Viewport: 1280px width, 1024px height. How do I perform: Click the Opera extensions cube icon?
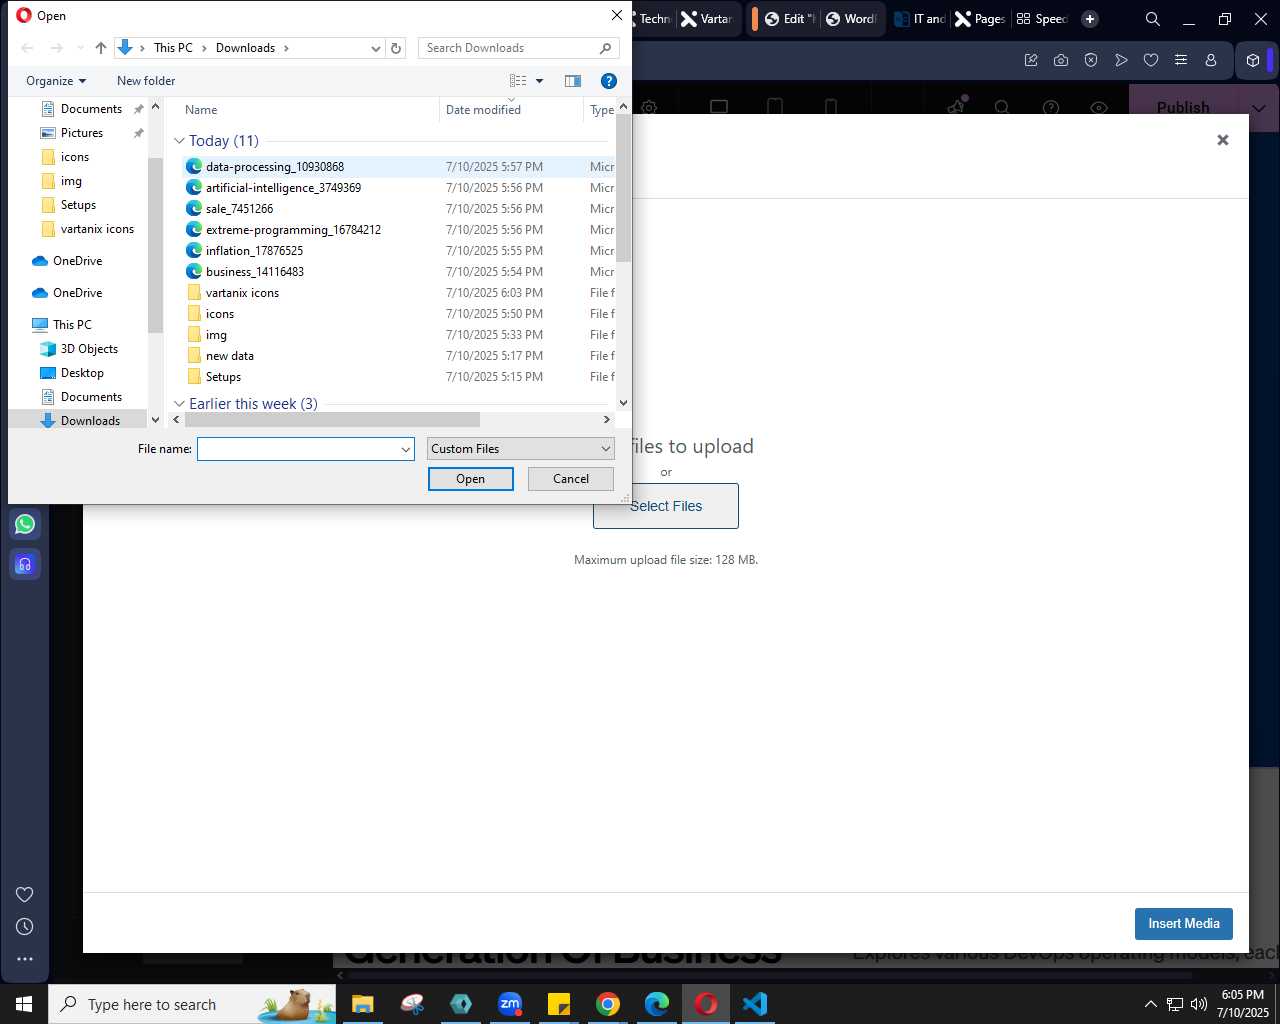1252,60
